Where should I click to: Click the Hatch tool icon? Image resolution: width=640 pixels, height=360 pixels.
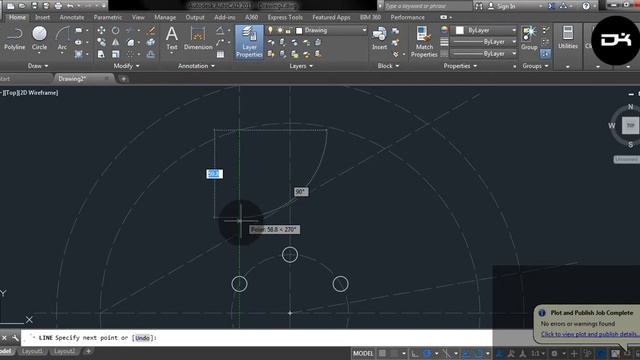(x=79, y=54)
